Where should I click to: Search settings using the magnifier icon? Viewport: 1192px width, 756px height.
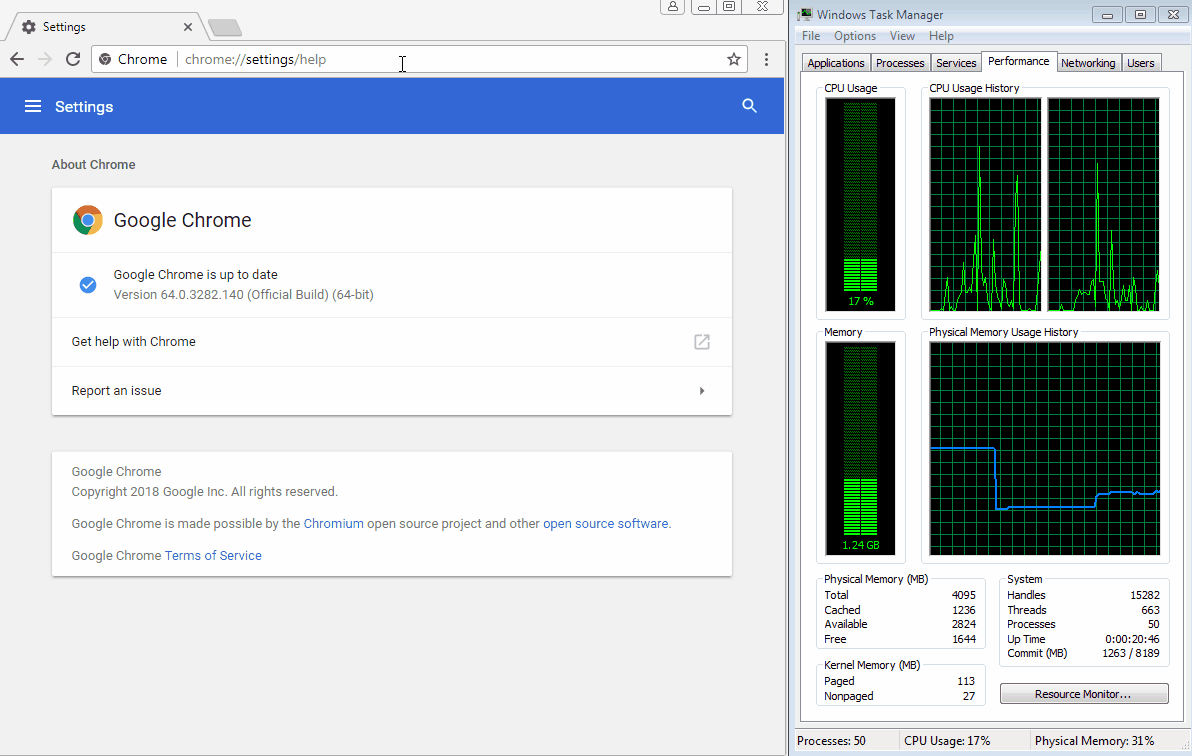(750, 106)
